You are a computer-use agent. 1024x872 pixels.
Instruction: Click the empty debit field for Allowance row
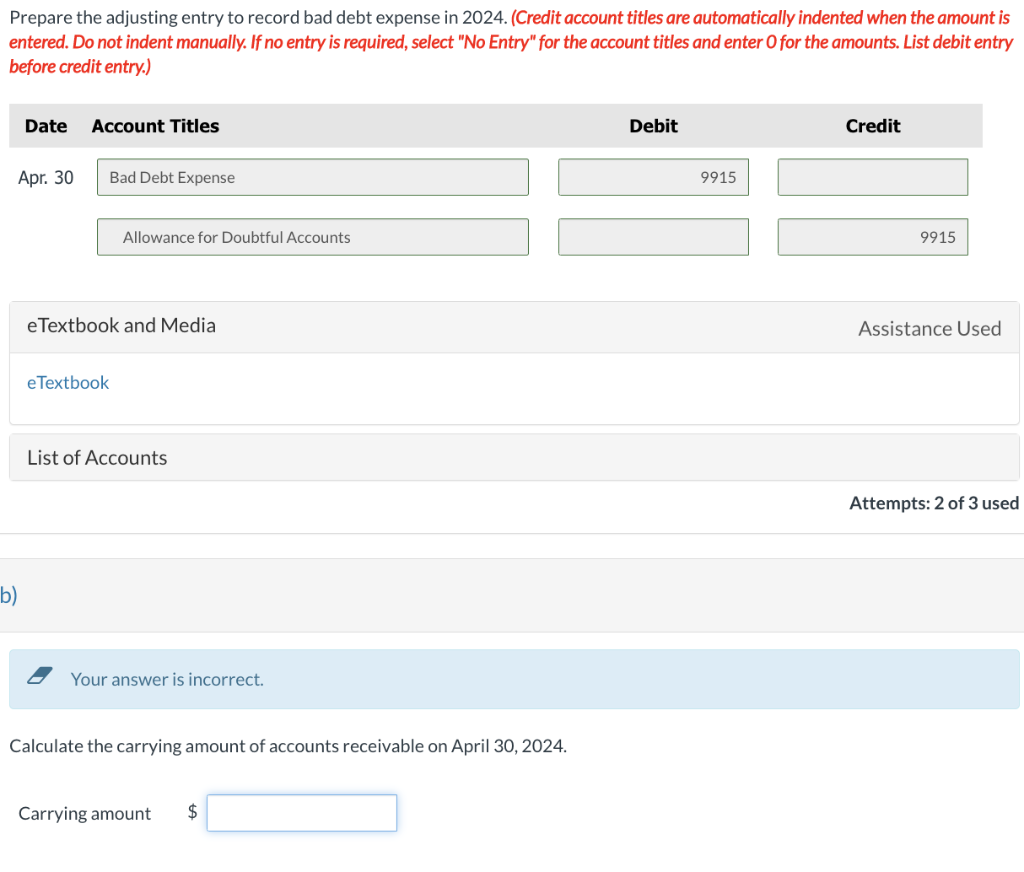pyautogui.click(x=653, y=237)
